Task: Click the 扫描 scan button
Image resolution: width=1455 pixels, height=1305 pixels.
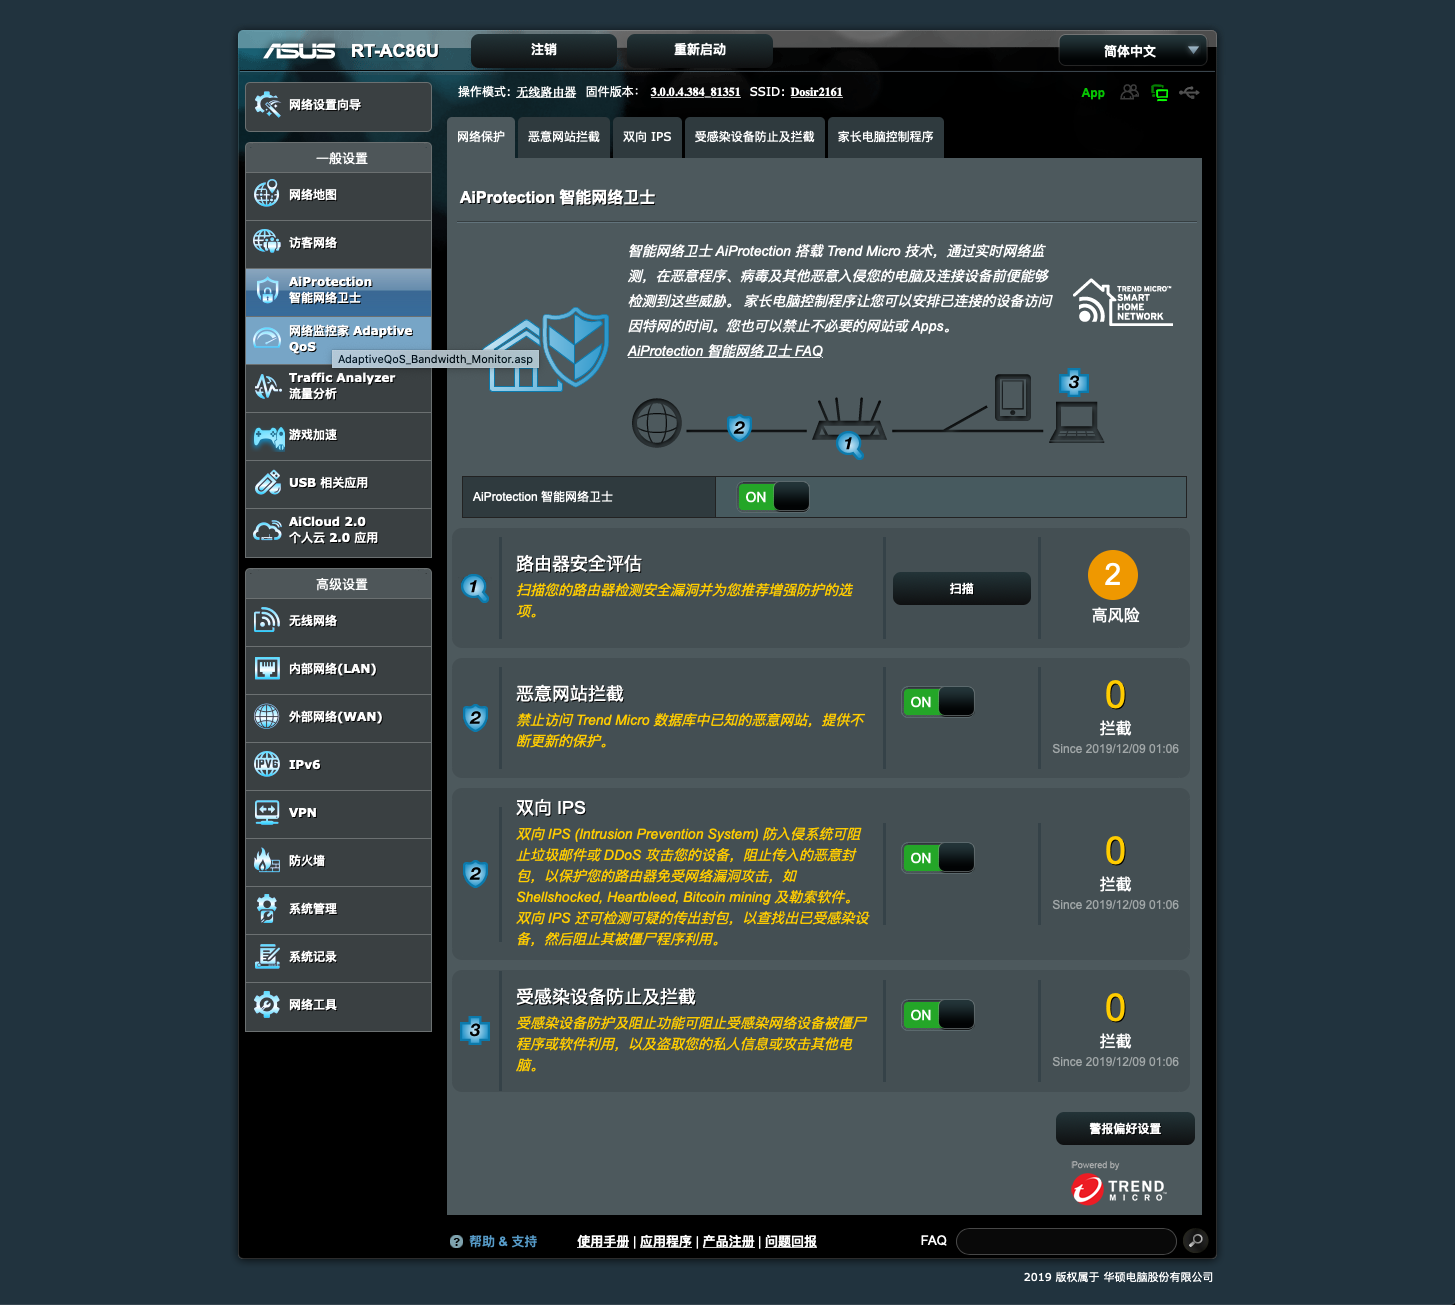Action: [x=962, y=589]
